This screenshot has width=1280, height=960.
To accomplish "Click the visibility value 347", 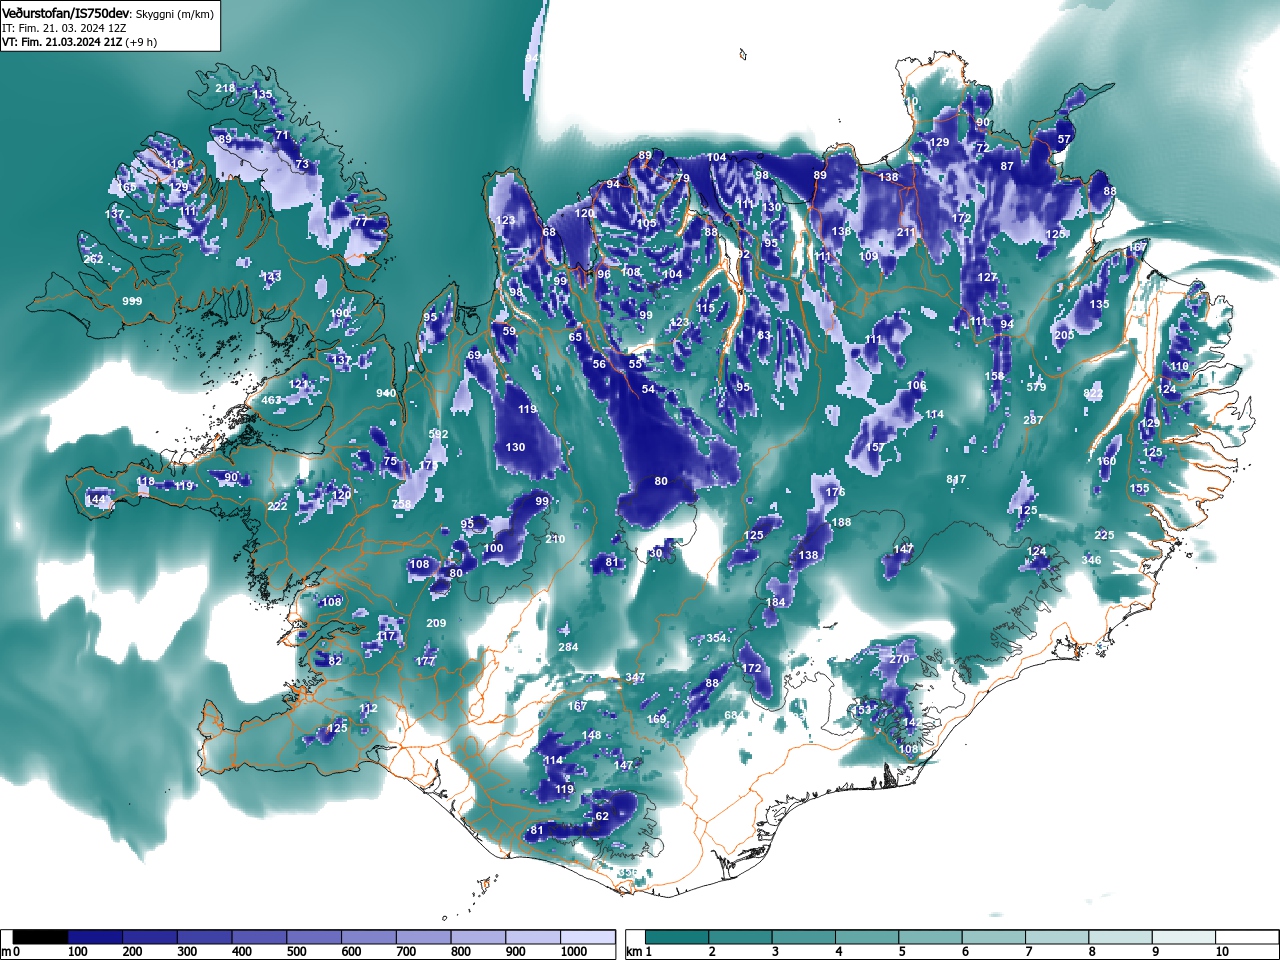I will click(635, 678).
